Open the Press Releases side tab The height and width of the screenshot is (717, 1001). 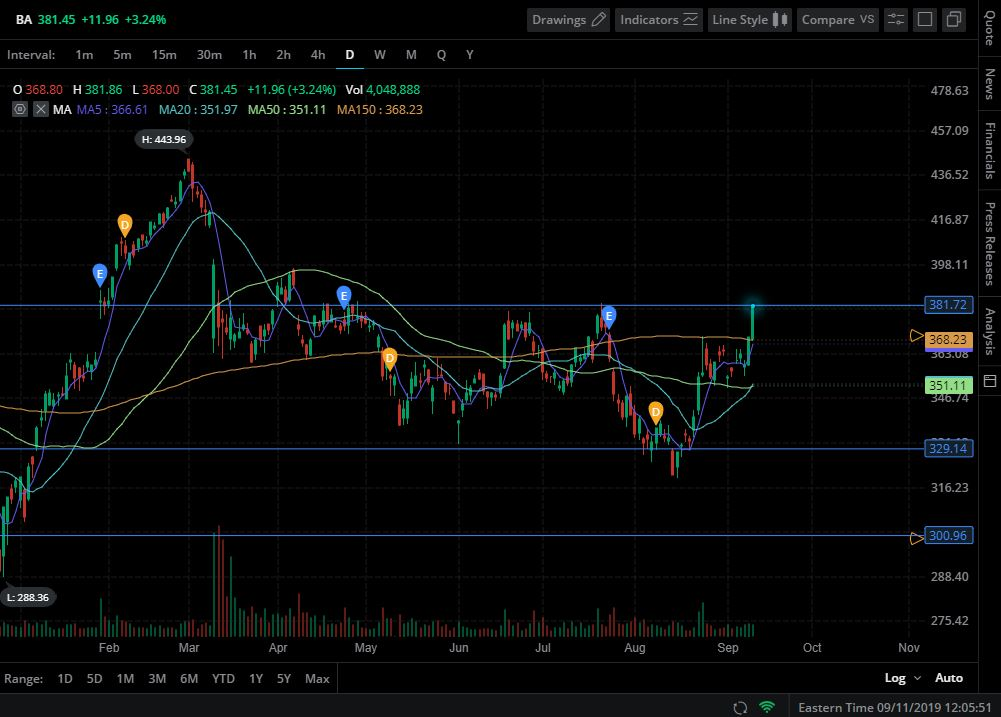990,244
